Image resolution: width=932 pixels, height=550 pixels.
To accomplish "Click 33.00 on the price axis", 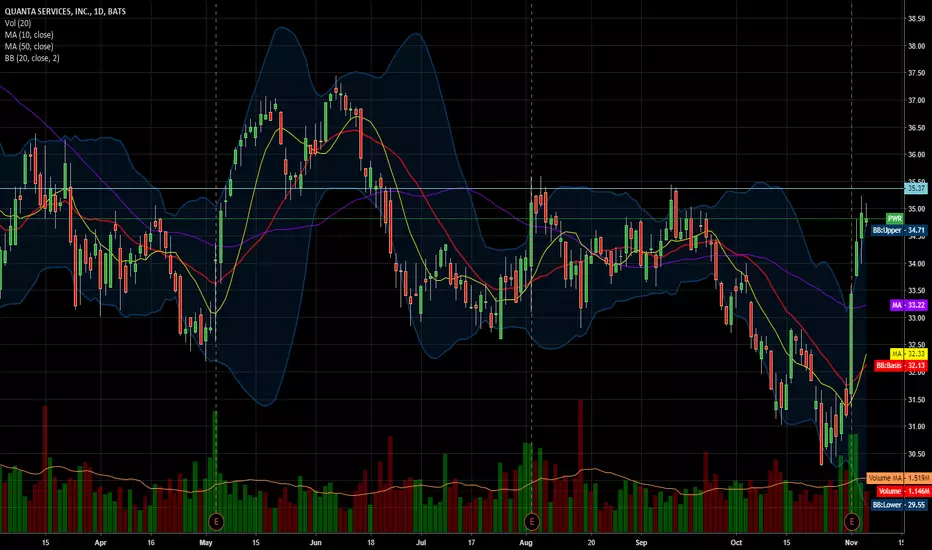I will pyautogui.click(x=916, y=318).
